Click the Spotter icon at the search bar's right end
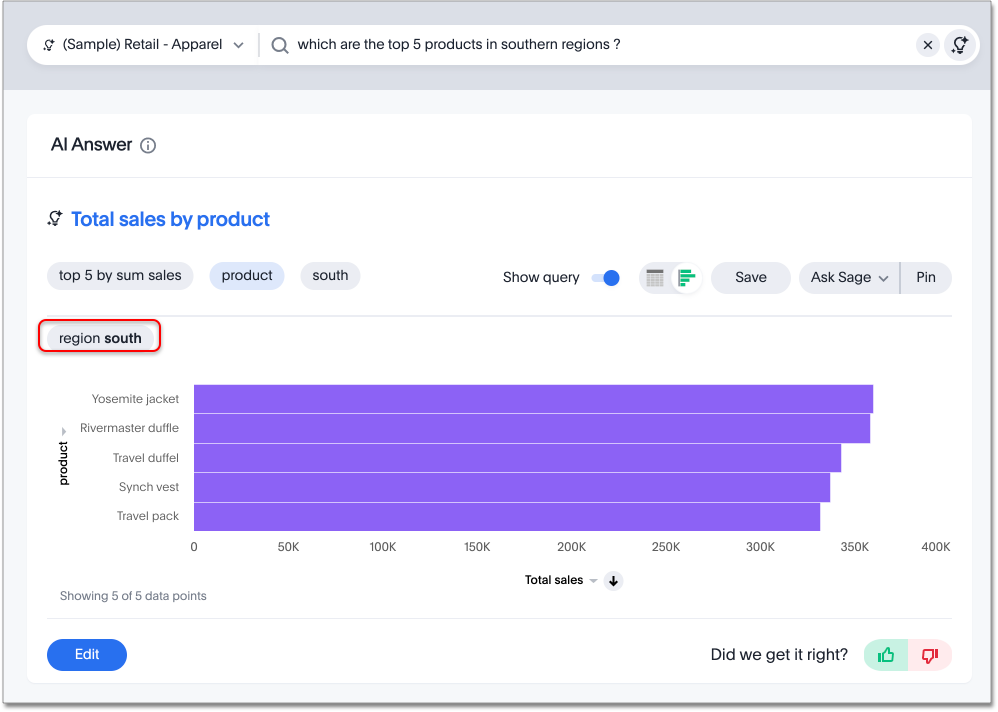This screenshot has width=998, height=712. (x=960, y=45)
